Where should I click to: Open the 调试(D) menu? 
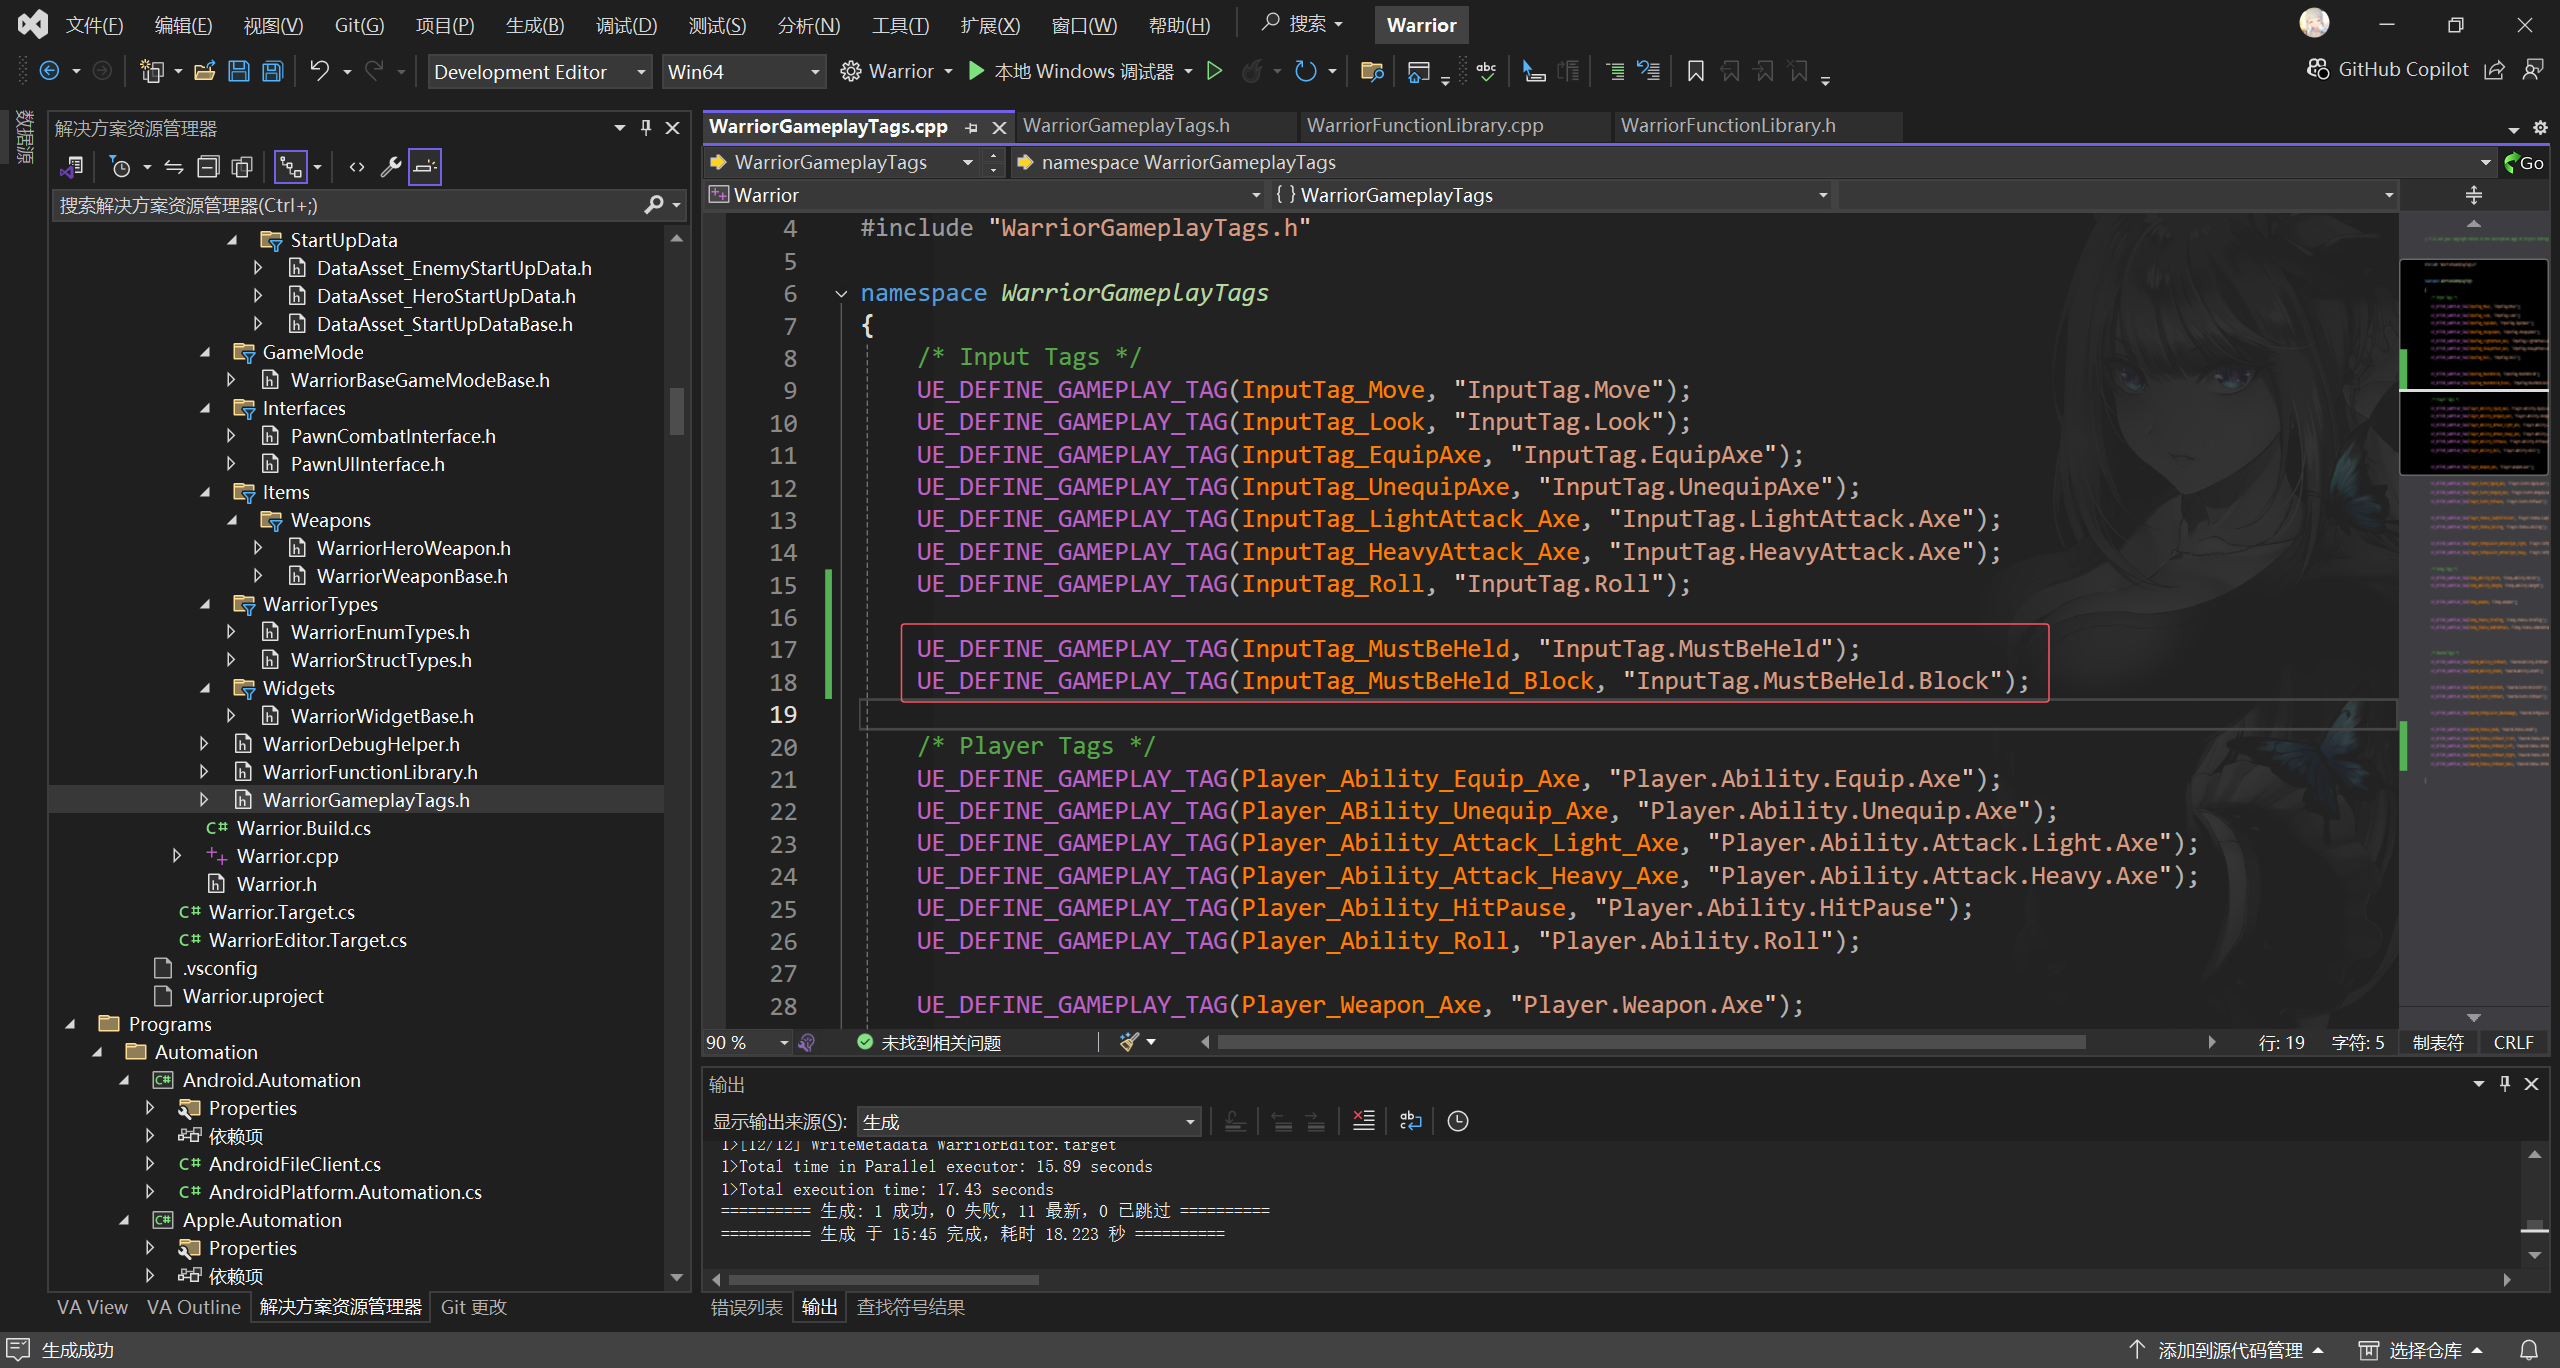[626, 25]
